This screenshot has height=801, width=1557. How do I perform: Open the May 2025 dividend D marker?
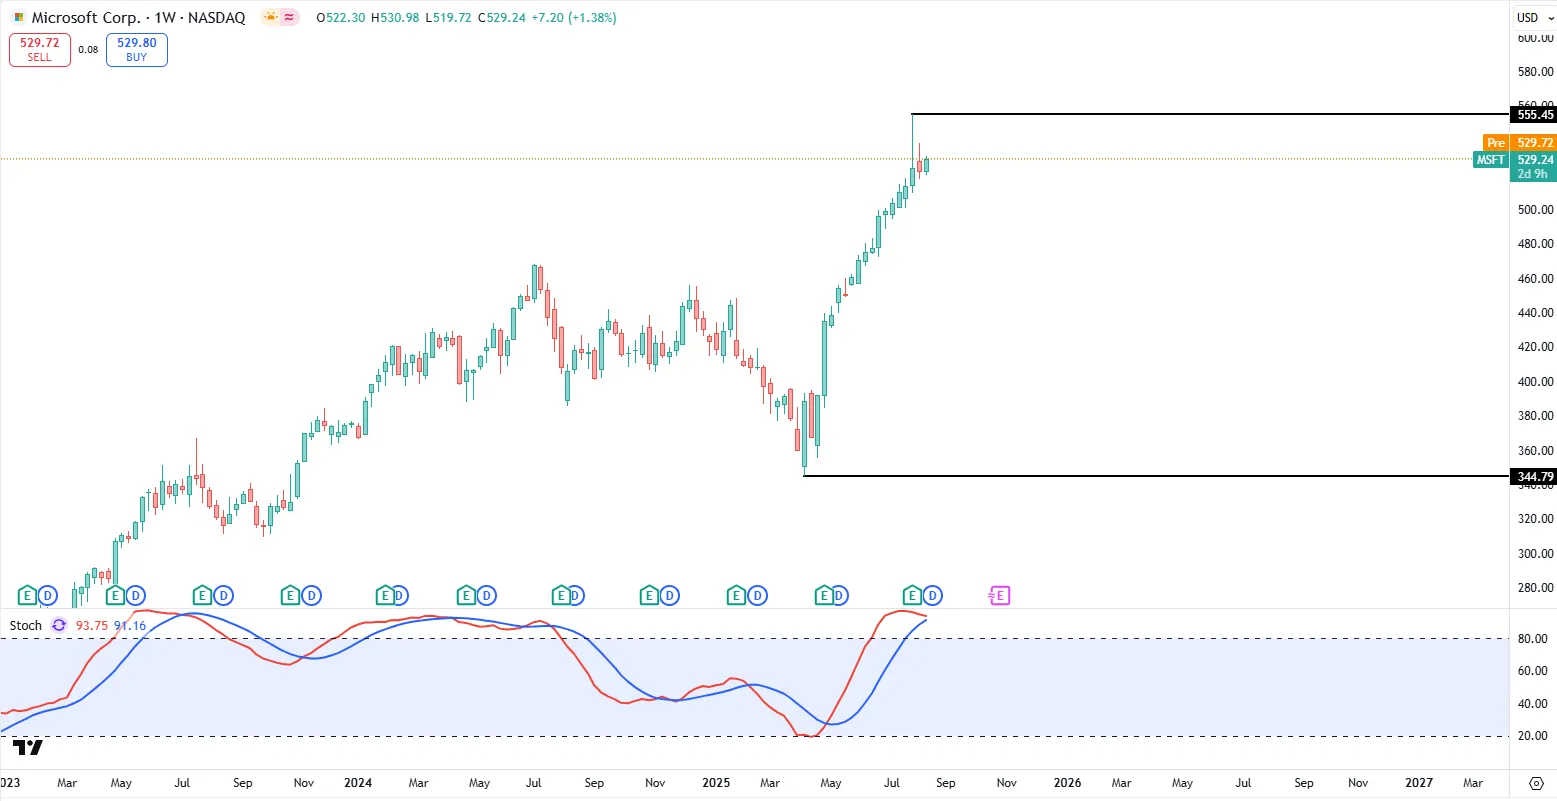[x=839, y=596]
